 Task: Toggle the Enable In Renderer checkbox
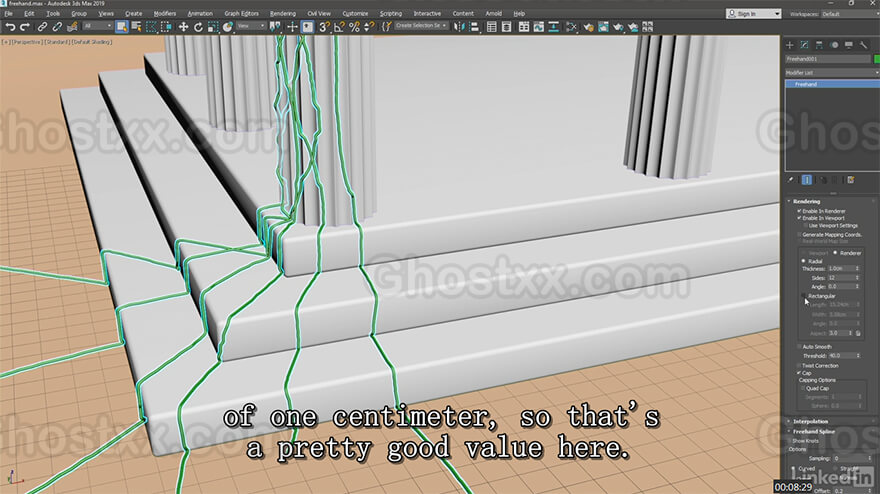(799, 211)
